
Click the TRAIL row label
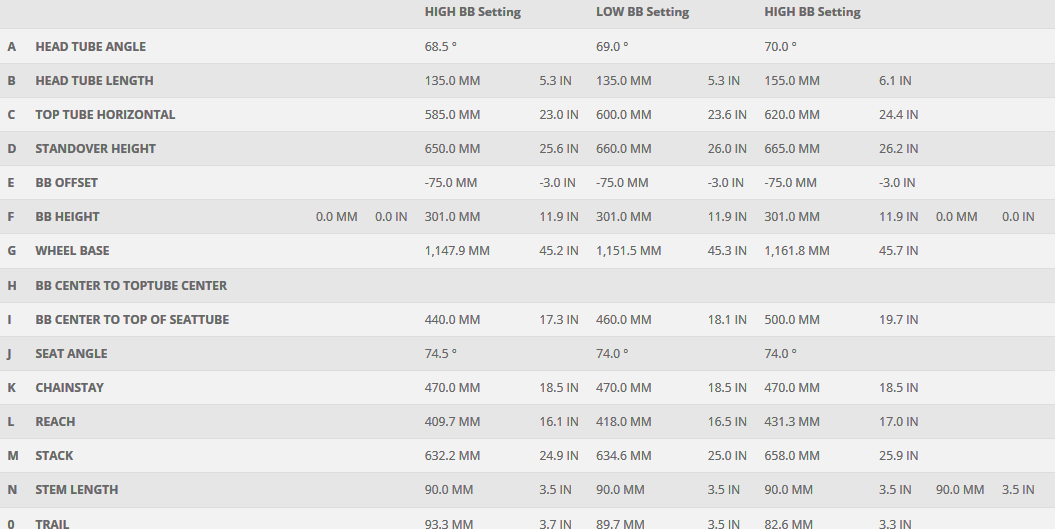[x=53, y=523]
